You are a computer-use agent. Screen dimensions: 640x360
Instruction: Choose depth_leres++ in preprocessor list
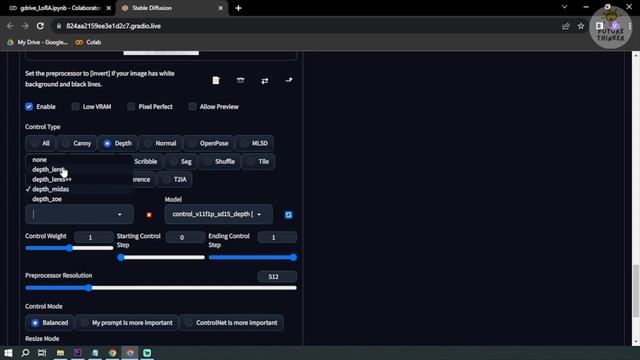79,179
